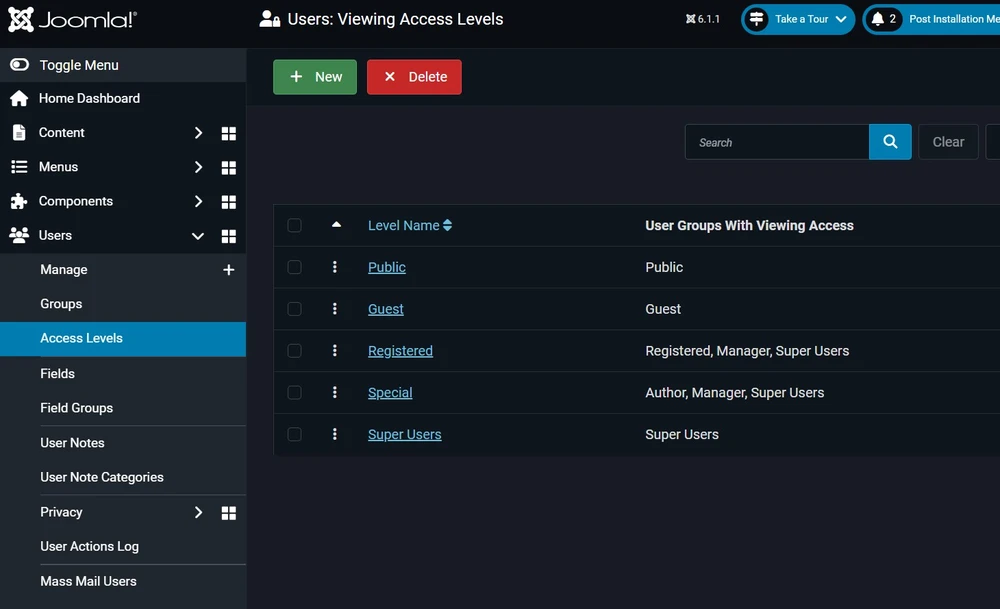Open User Actions Log menu item
The width and height of the screenshot is (1000, 609).
(89, 546)
